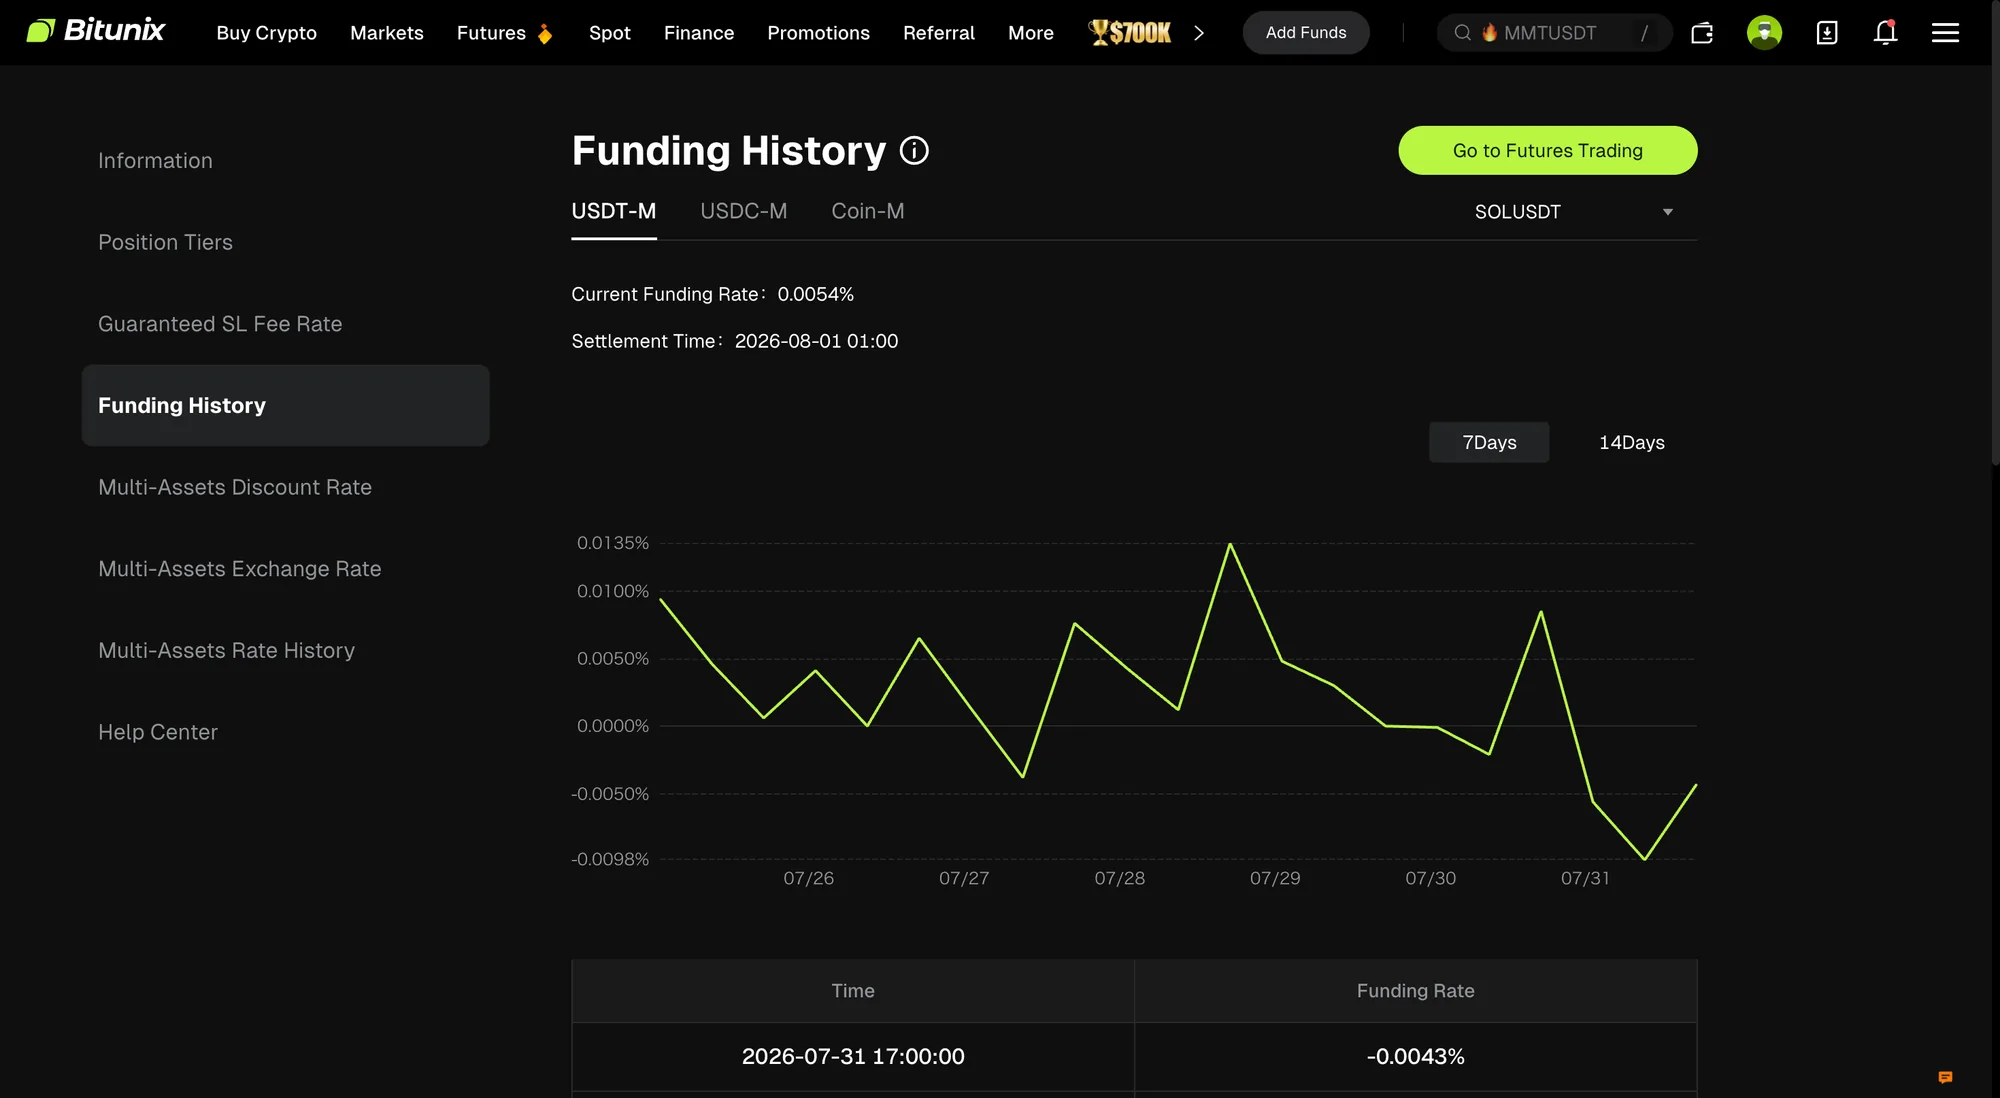Open Promotions in the top navigation
Viewport: 2000px width, 1098px height.
(818, 33)
